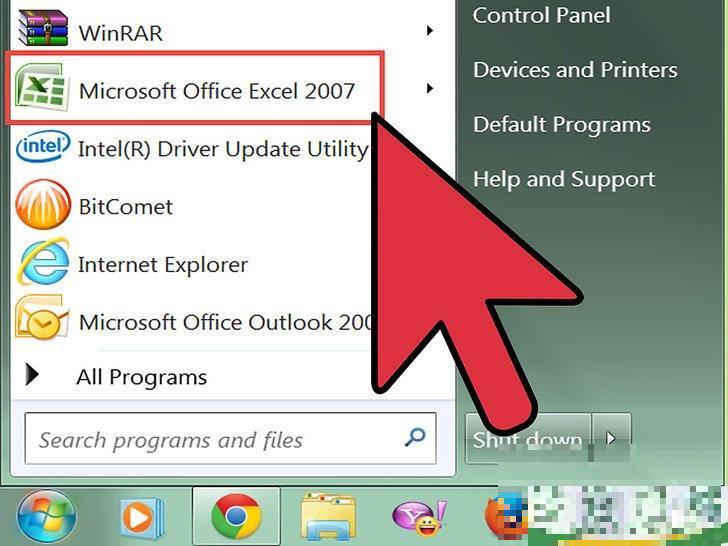Expand Excel 2007 recent files arrow
Screen dimensions: 728x546
click(x=430, y=88)
